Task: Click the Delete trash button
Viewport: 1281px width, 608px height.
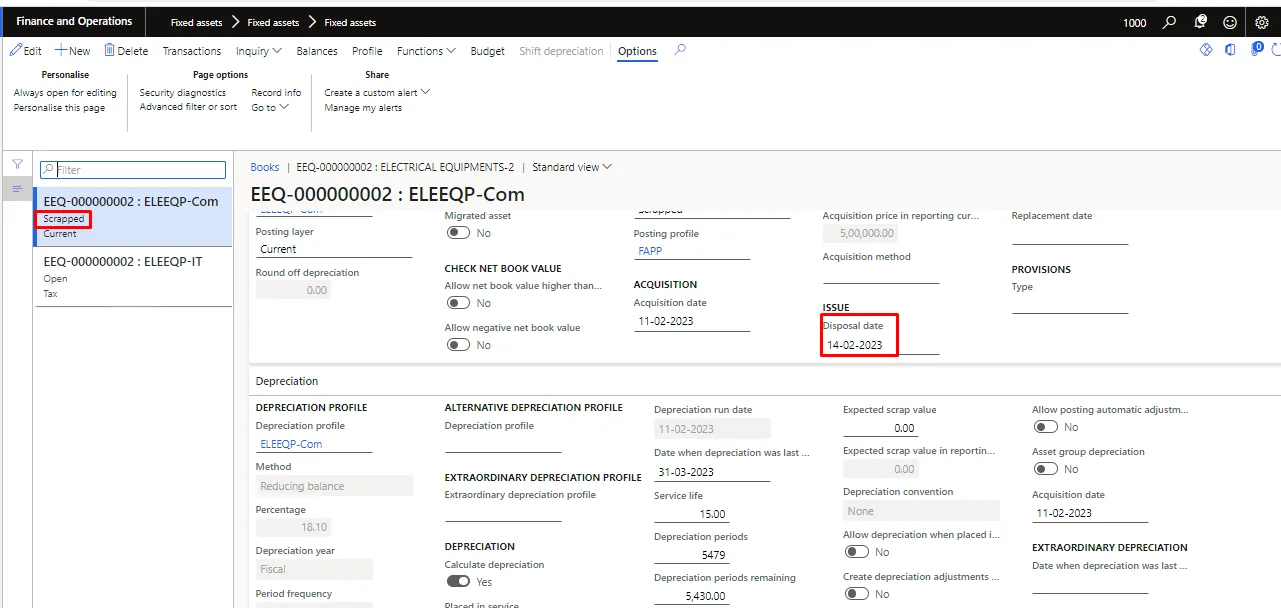Action: tap(125, 51)
